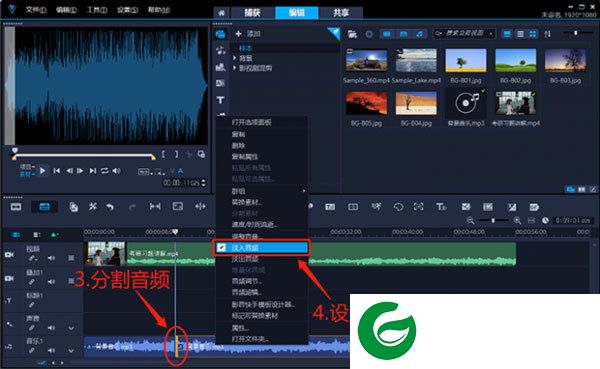
Task: Click the Pan and Zoom icon
Action: [x=418, y=207]
